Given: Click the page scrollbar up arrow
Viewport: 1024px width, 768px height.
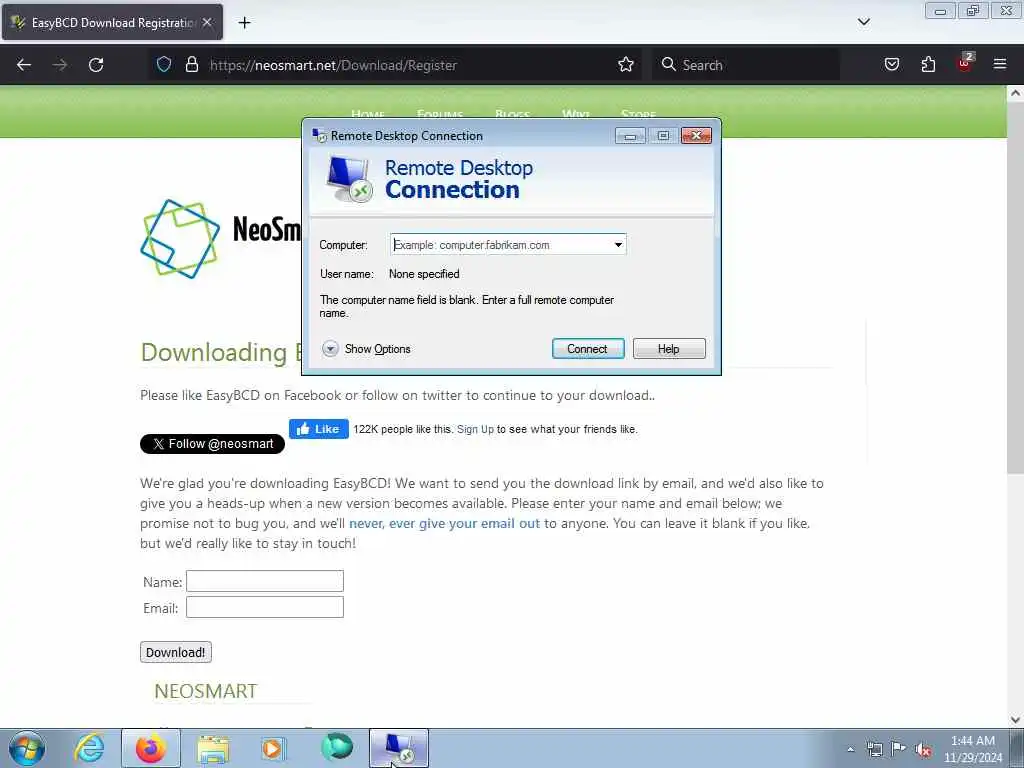Looking at the screenshot, I should click(x=1015, y=93).
